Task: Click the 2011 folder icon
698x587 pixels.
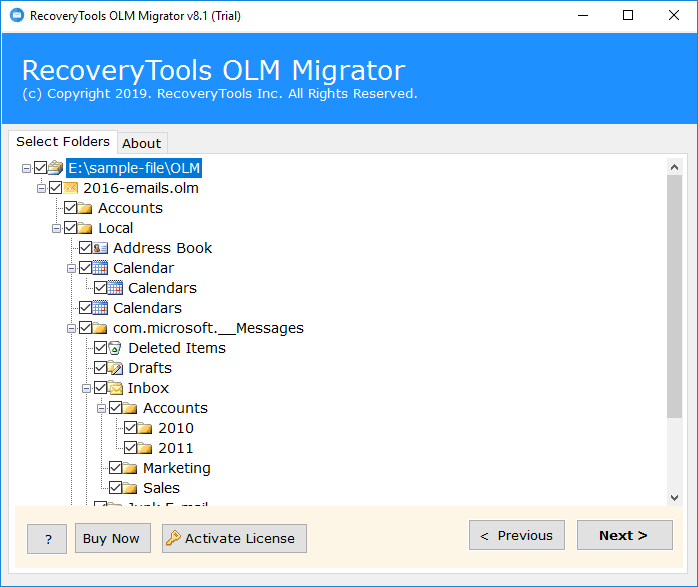Action: coord(145,448)
